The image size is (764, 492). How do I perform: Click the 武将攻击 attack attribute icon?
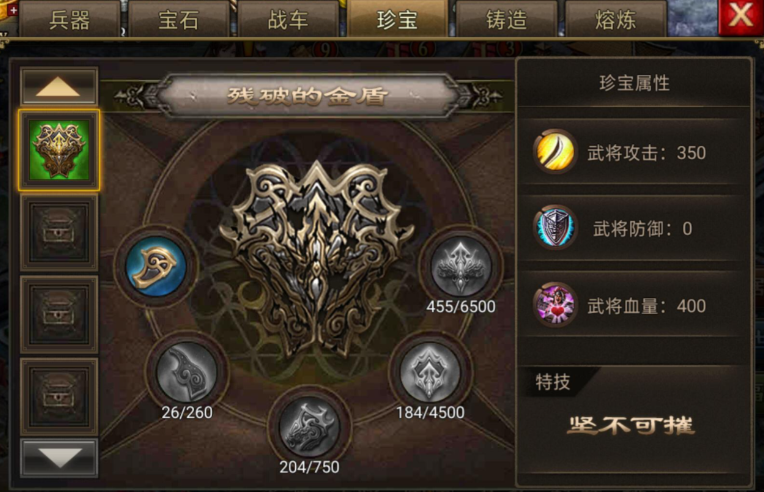pos(554,151)
